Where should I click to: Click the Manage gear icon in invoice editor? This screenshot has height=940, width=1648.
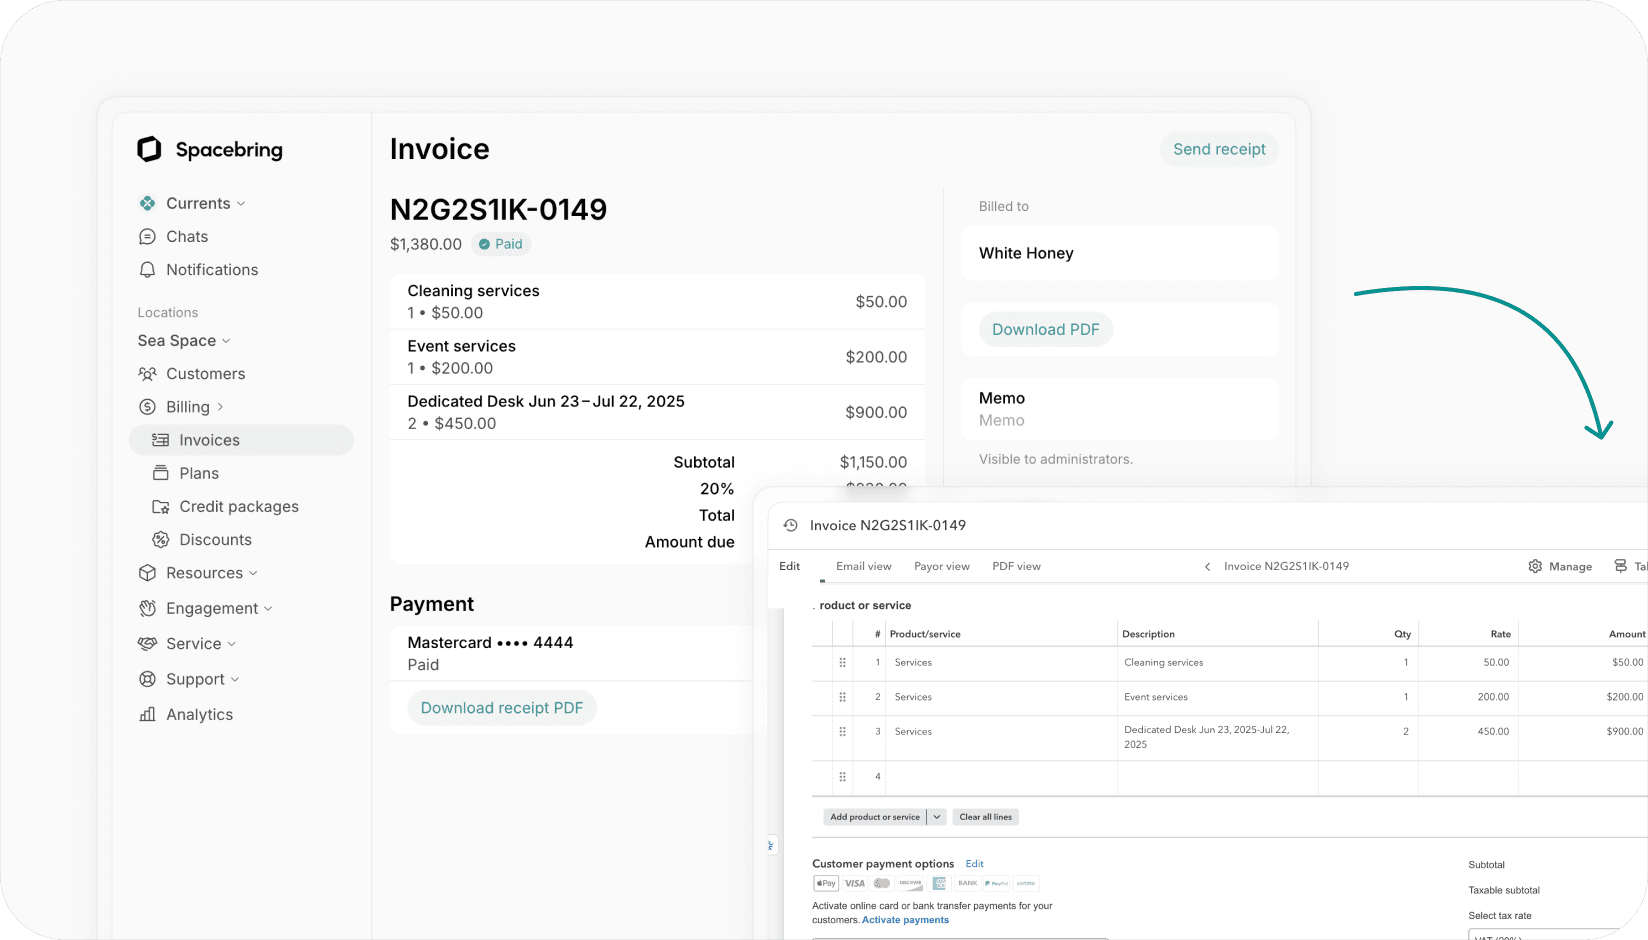click(x=1536, y=566)
